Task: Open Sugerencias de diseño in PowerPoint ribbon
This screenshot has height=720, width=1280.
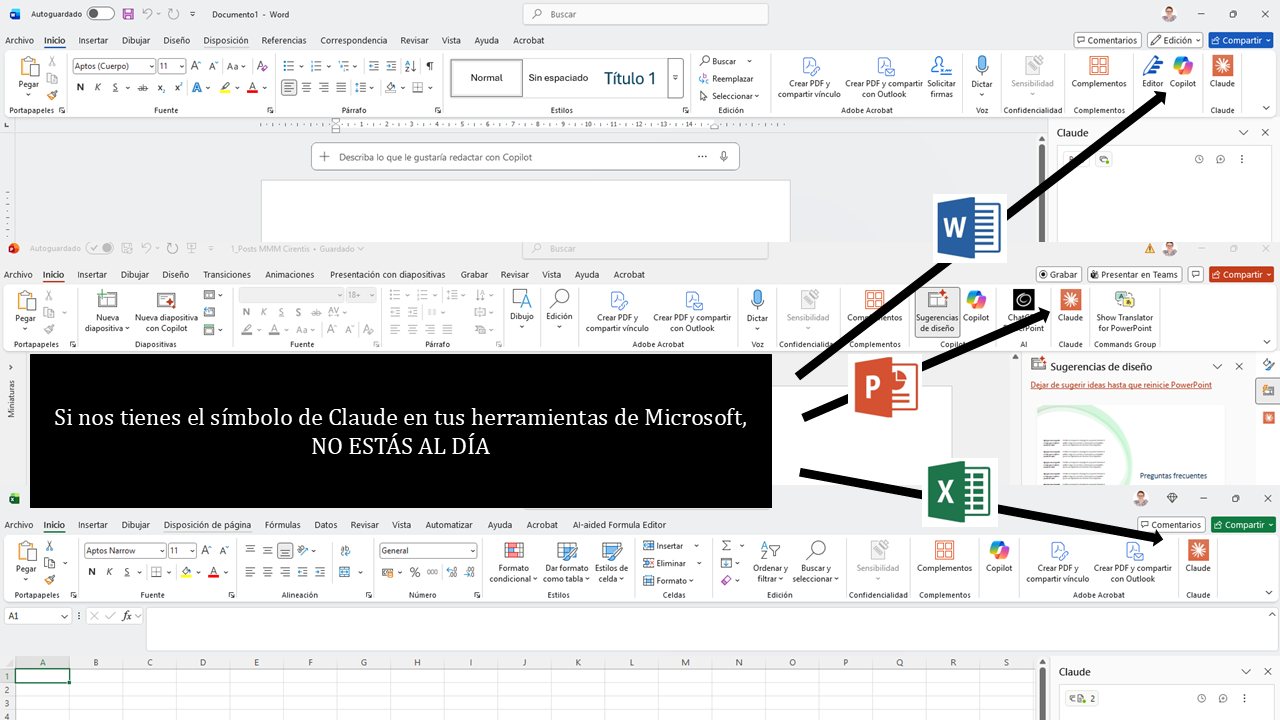Action: (936, 311)
